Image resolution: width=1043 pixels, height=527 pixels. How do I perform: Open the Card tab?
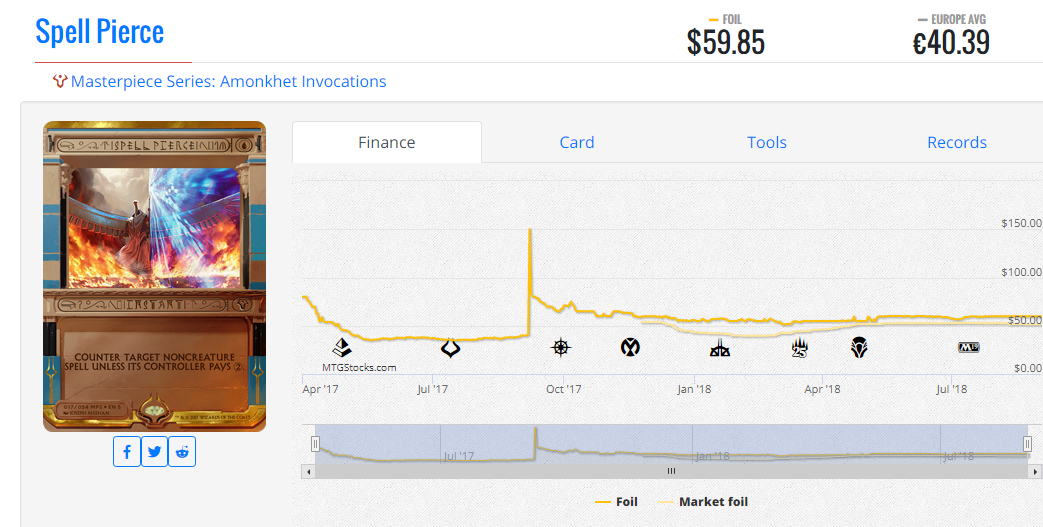pyautogui.click(x=577, y=142)
